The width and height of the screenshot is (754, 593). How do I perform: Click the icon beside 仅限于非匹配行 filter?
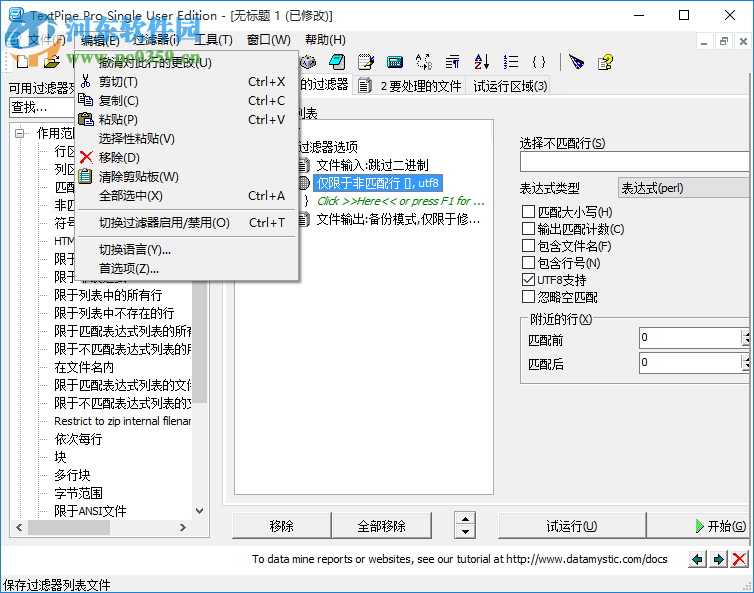tap(303, 183)
